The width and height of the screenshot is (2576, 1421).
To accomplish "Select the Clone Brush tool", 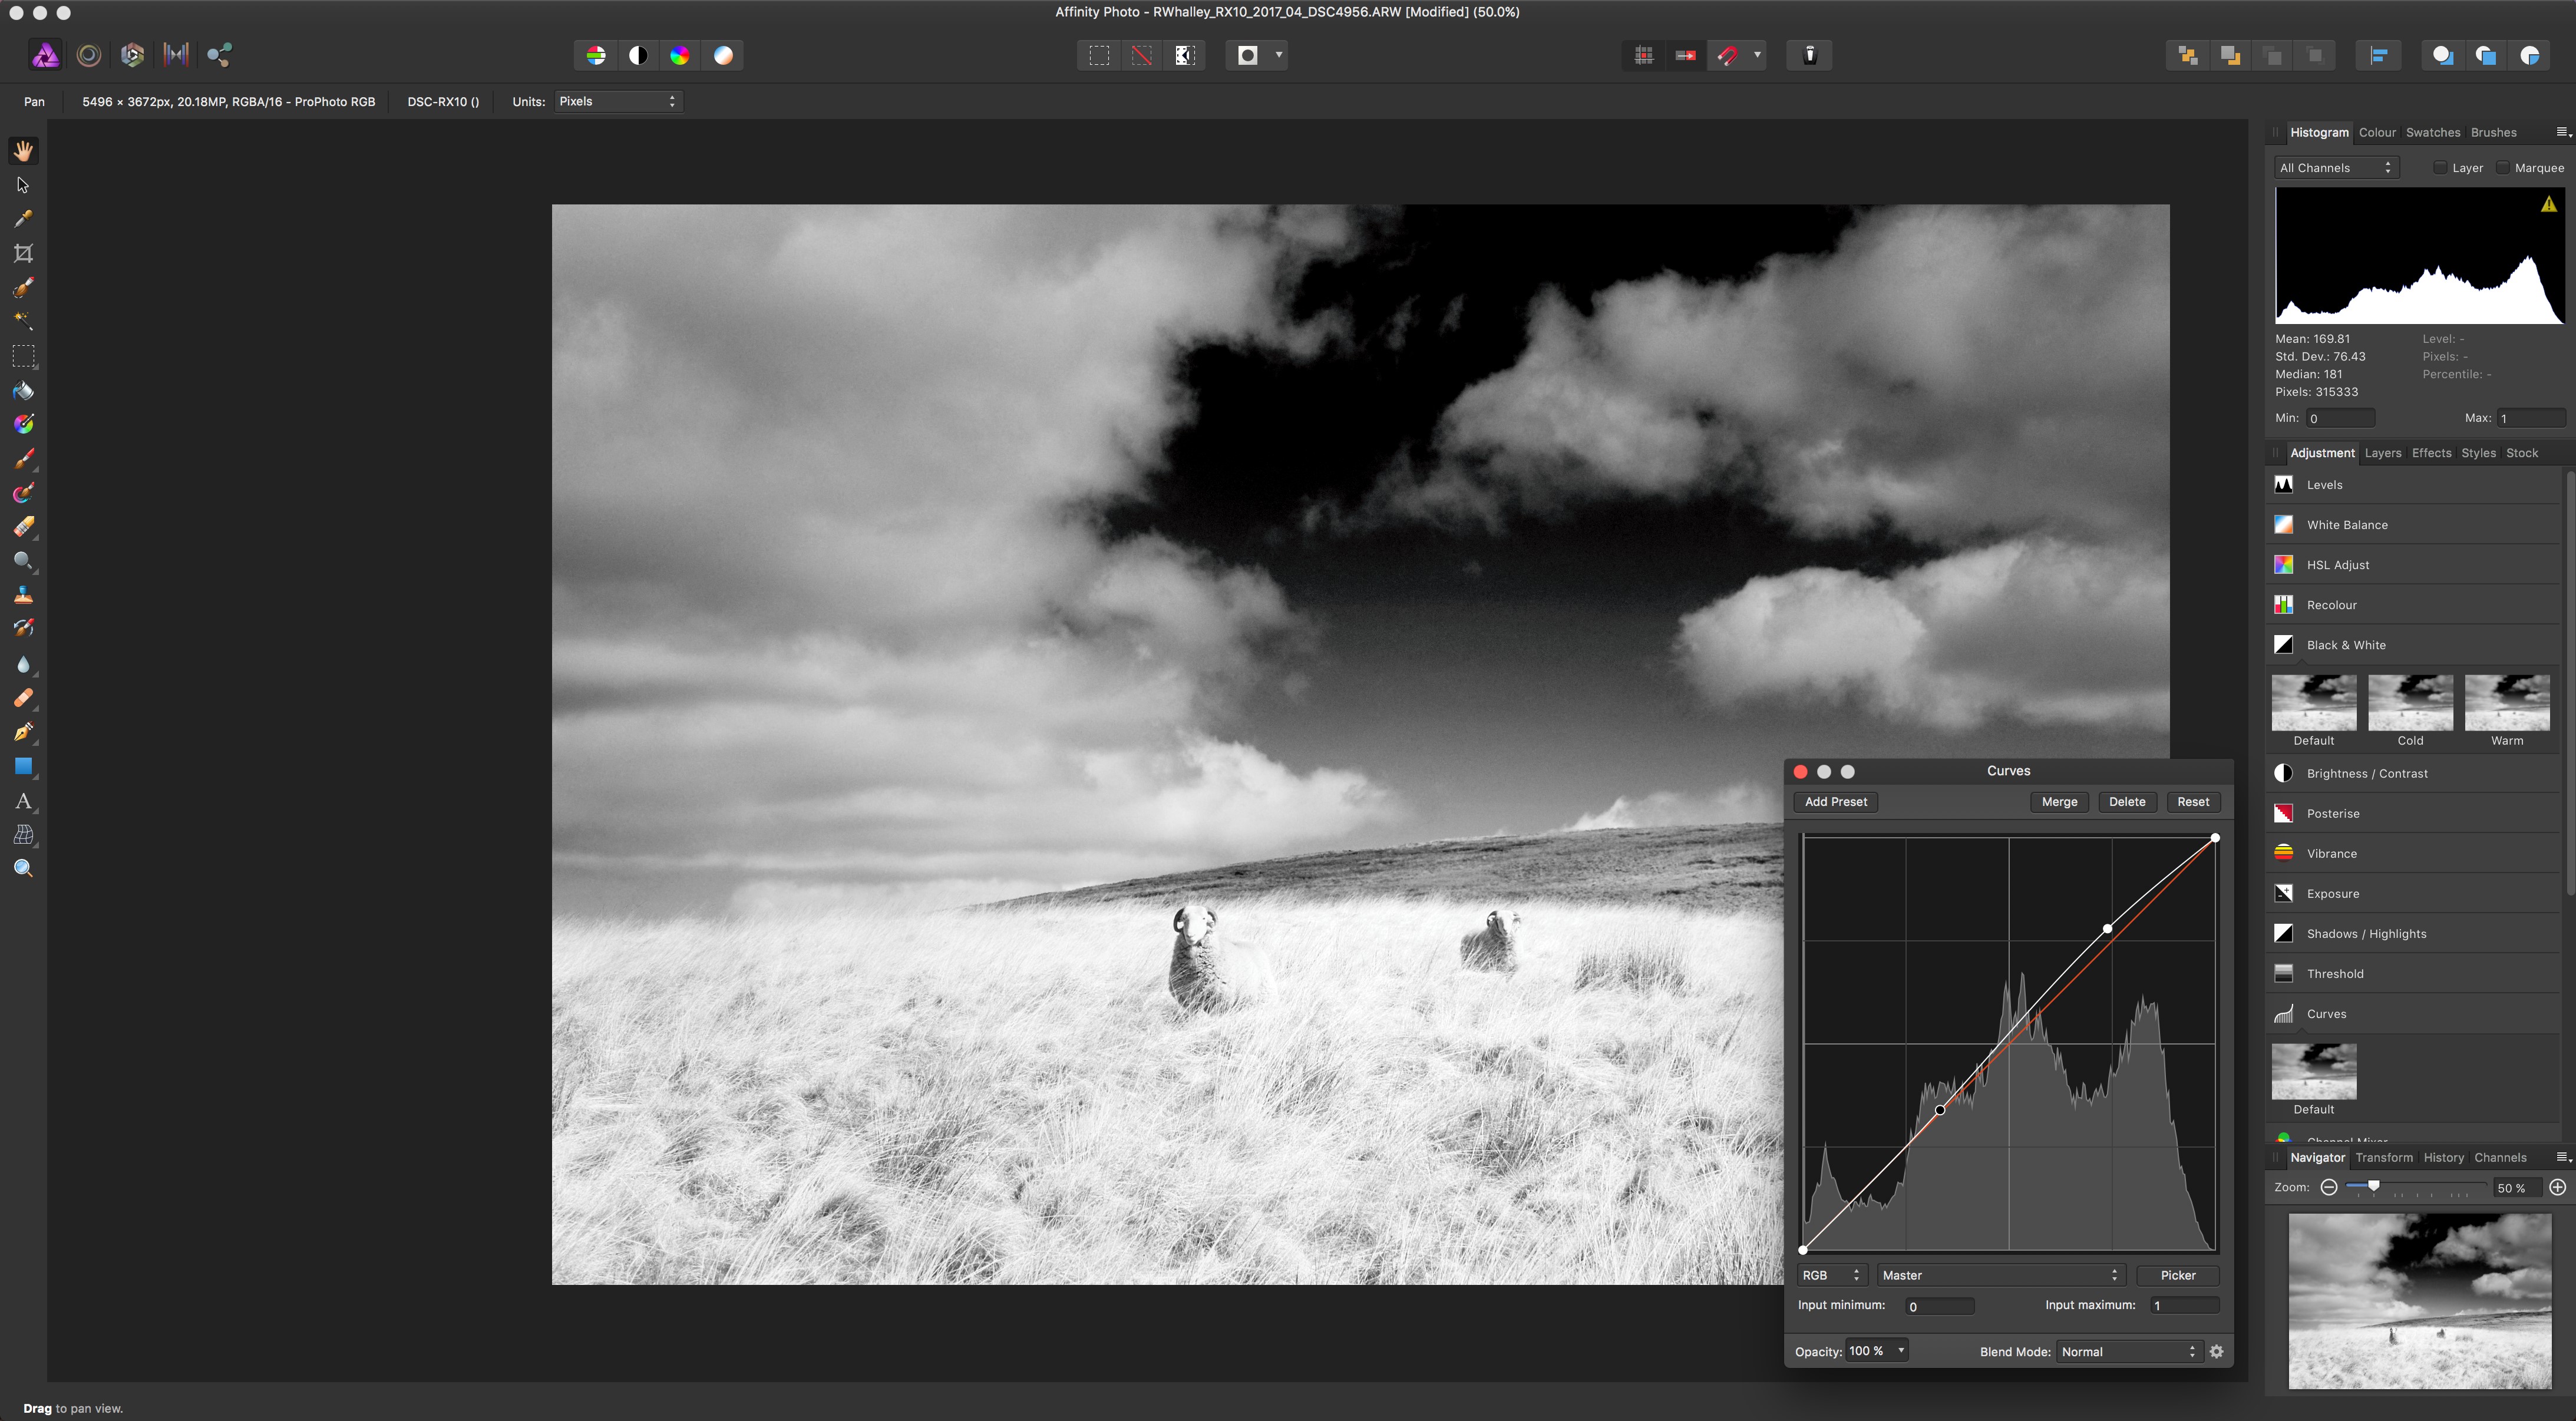I will (23, 595).
